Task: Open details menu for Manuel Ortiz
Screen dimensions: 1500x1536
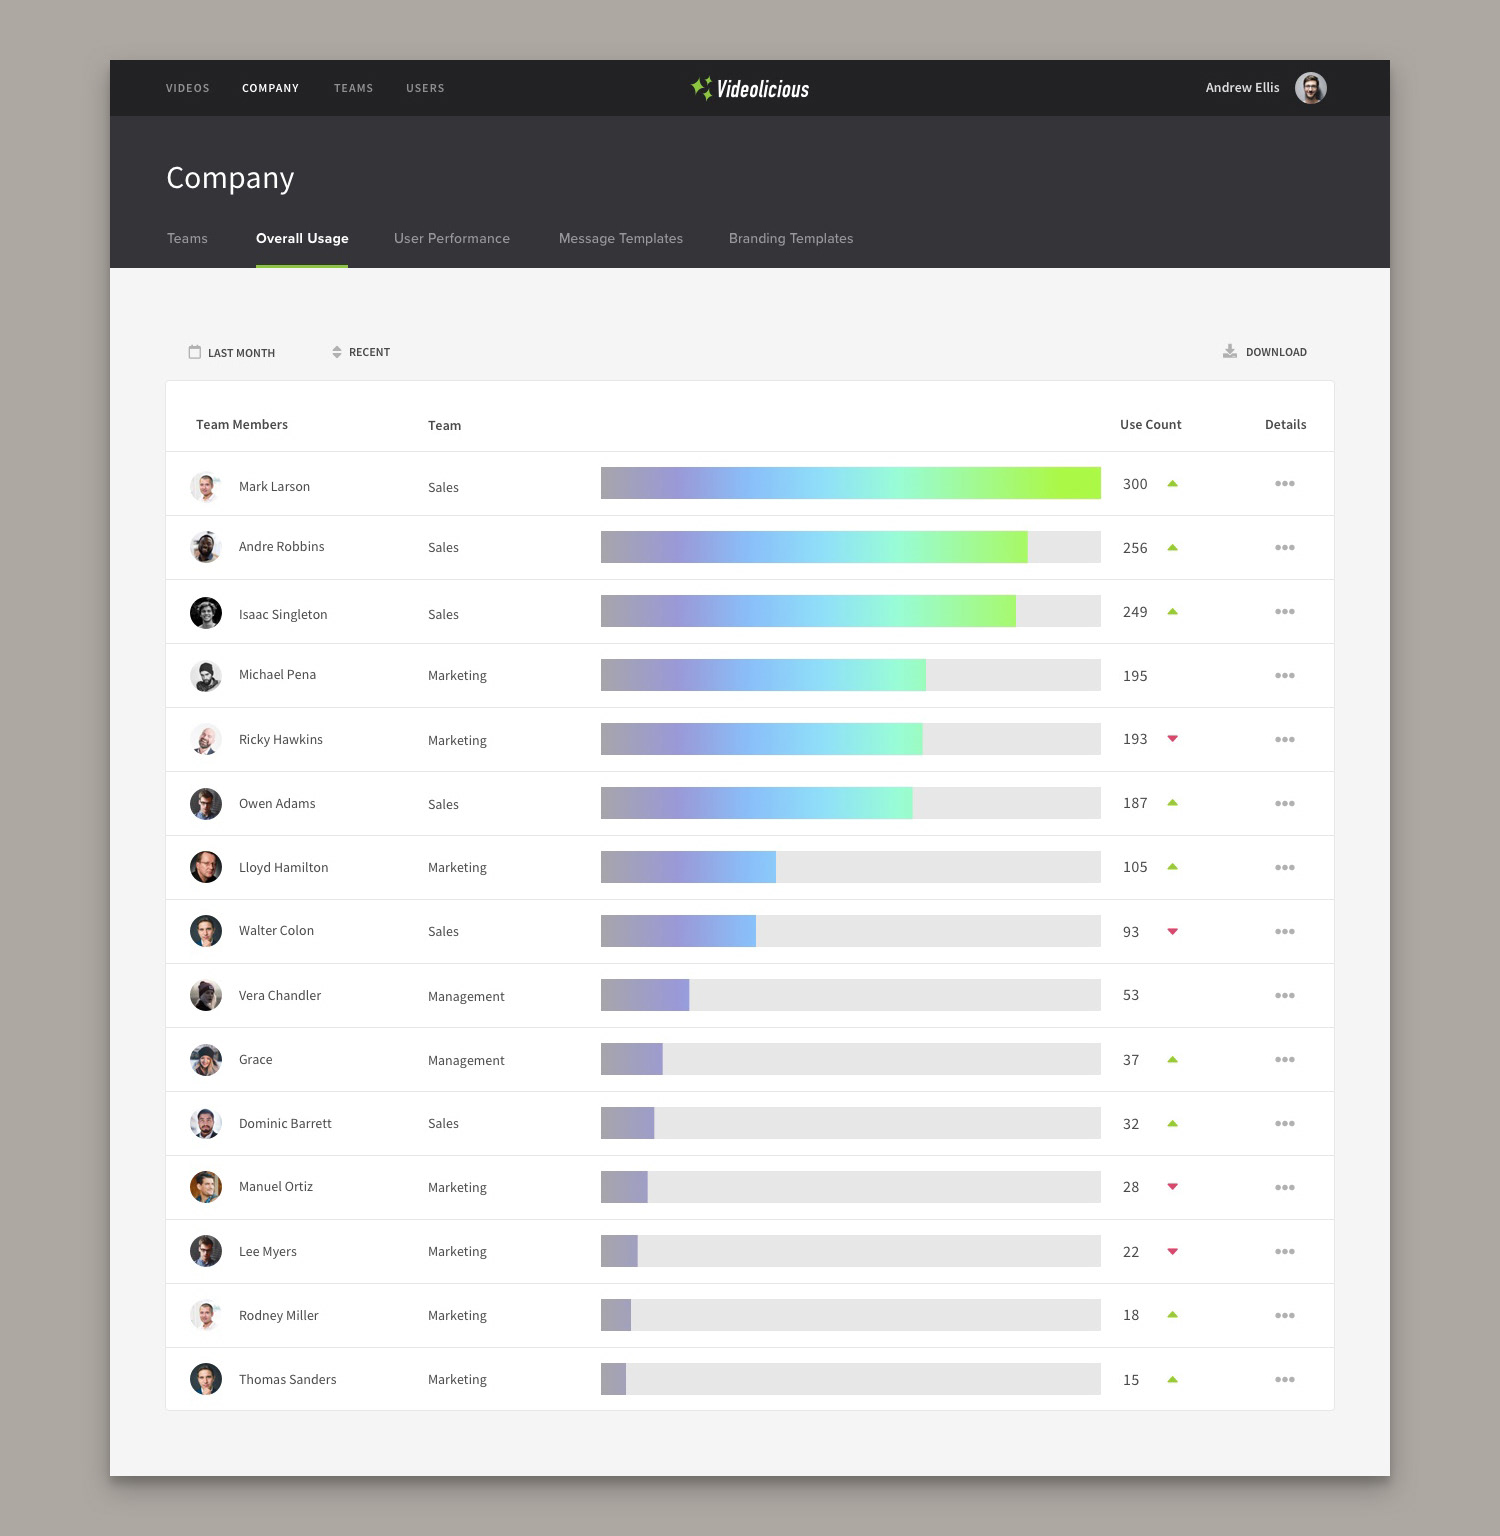Action: (x=1285, y=1188)
